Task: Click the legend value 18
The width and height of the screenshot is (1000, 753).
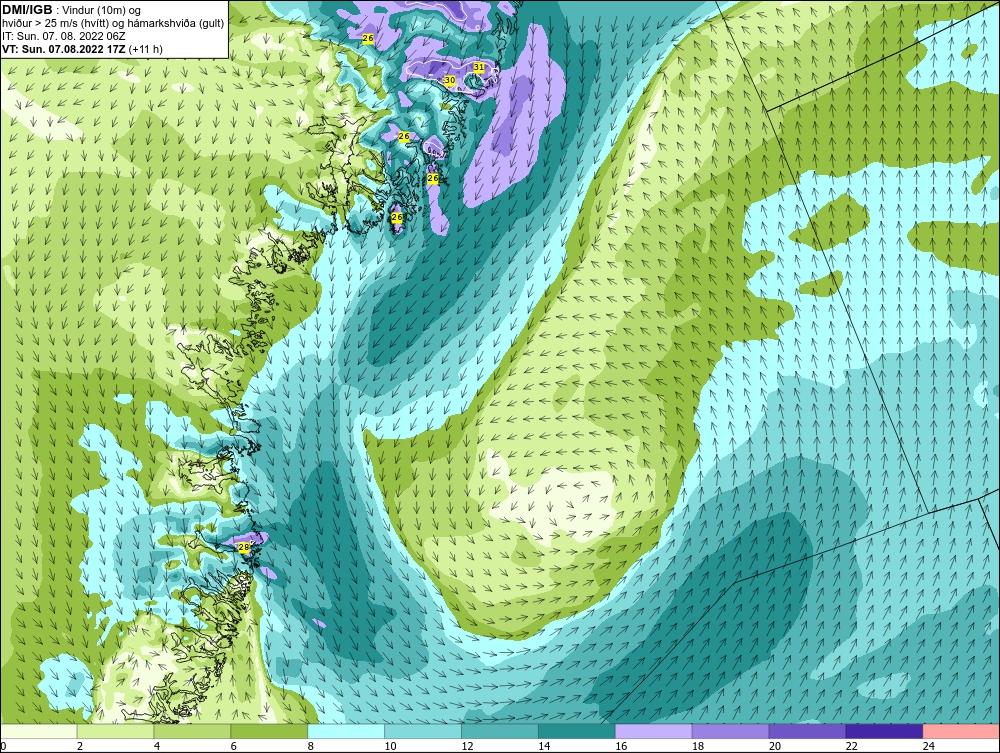Action: point(698,746)
